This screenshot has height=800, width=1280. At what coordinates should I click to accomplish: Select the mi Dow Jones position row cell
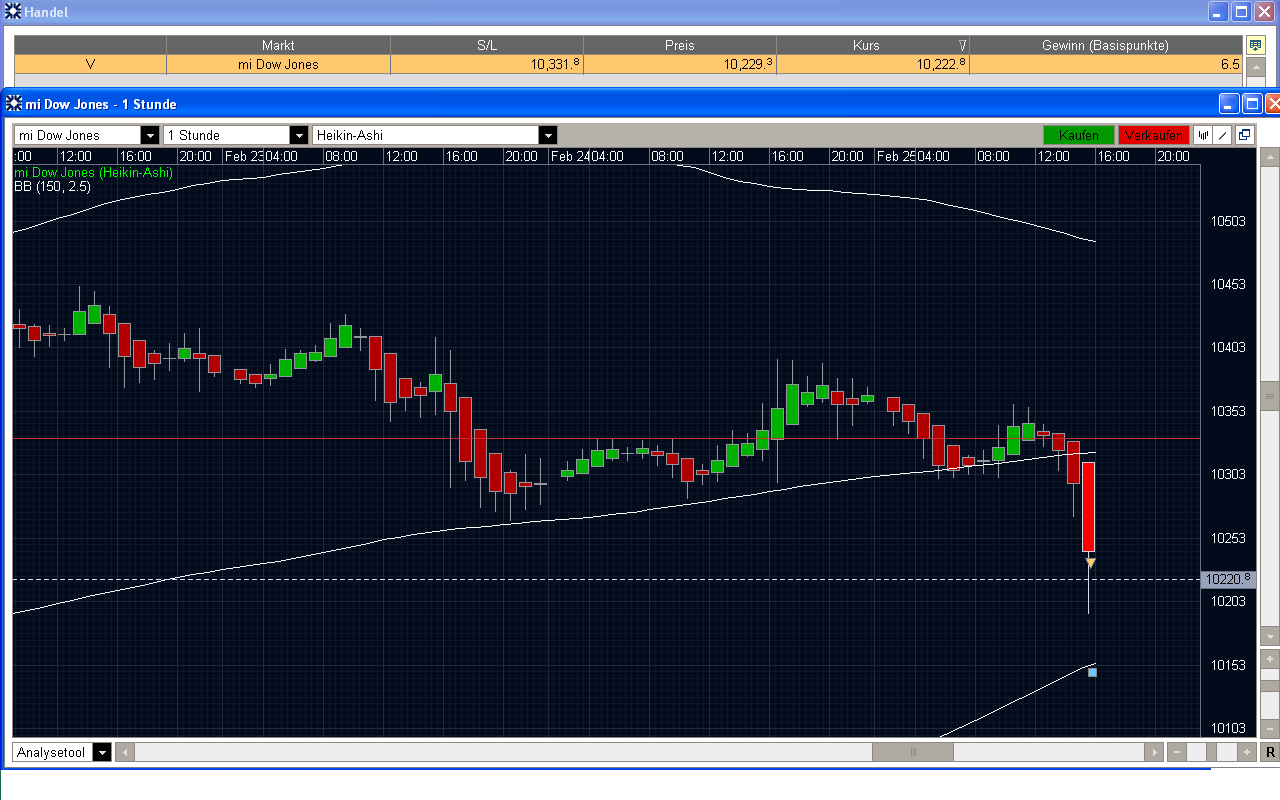(x=278, y=64)
